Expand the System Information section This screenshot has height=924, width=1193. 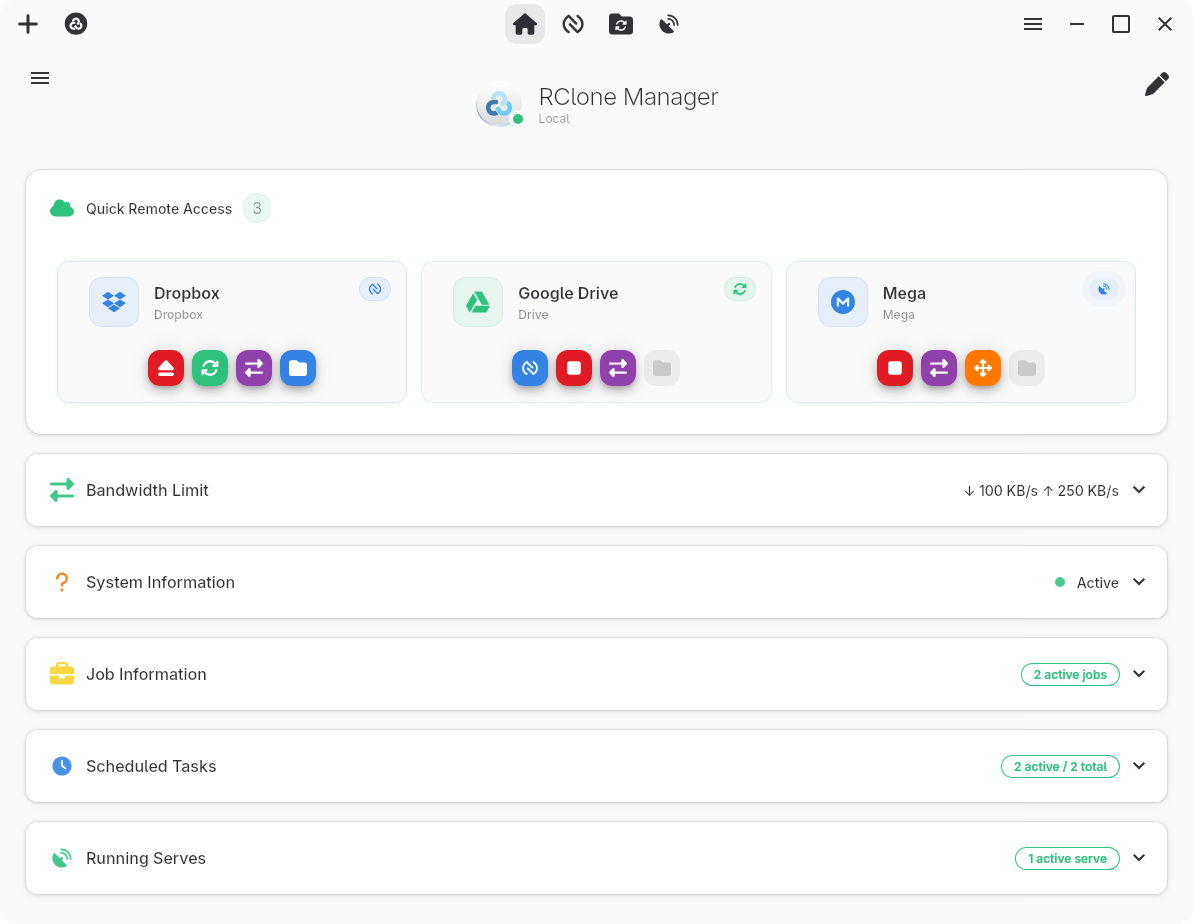pyautogui.click(x=1139, y=582)
